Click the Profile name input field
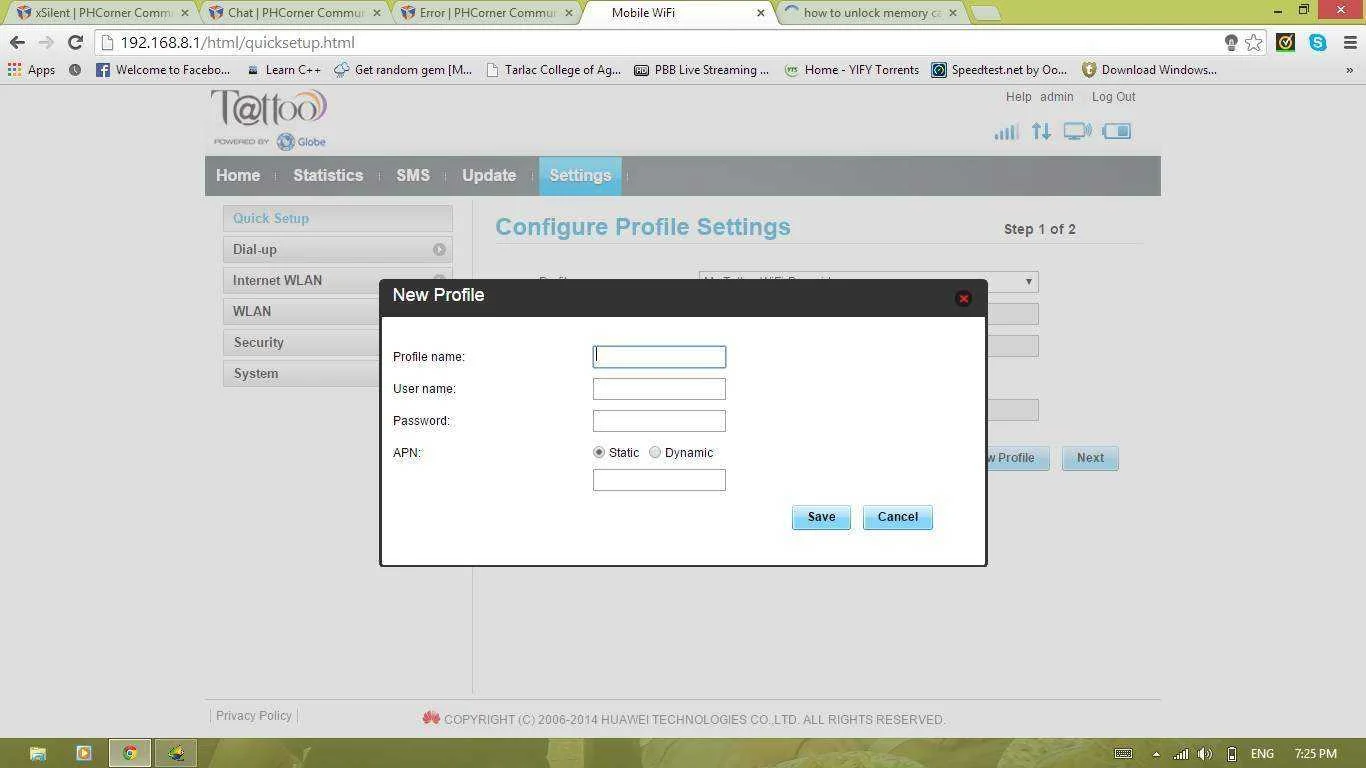 click(x=659, y=357)
